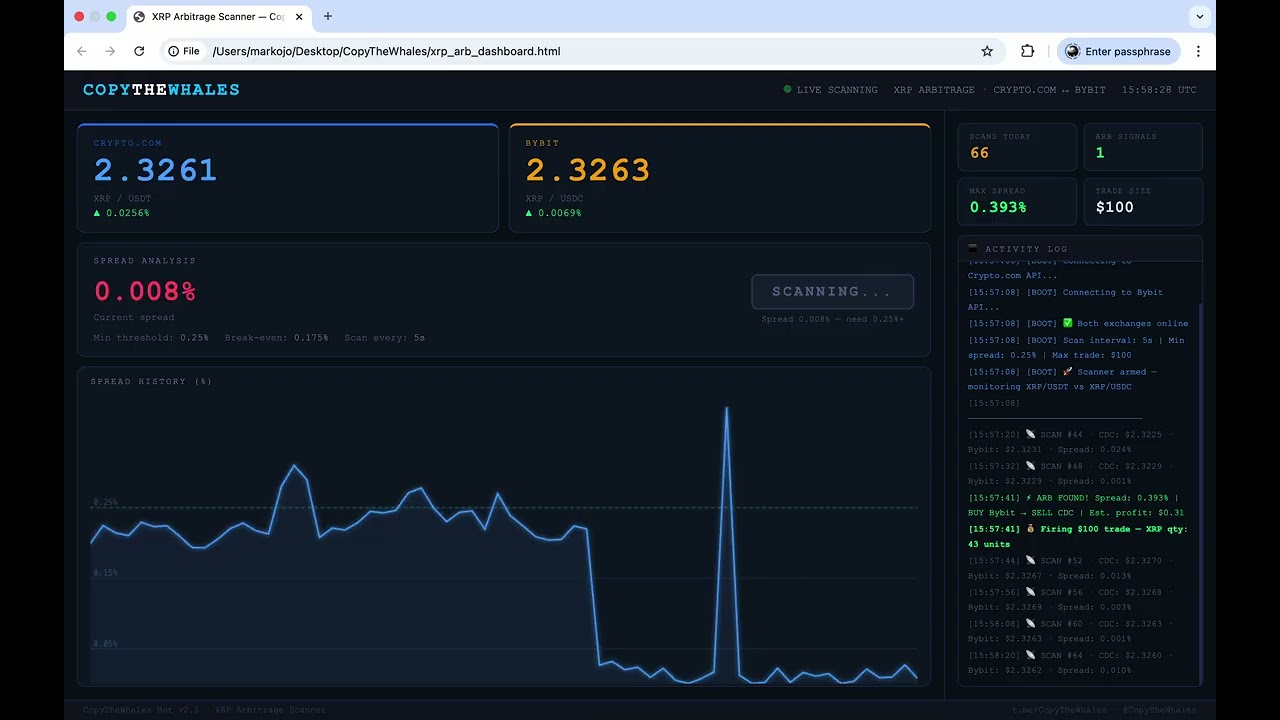Viewport: 1280px width, 720px height.
Task: Click the Max Spread value 0.393%
Action: click(998, 207)
